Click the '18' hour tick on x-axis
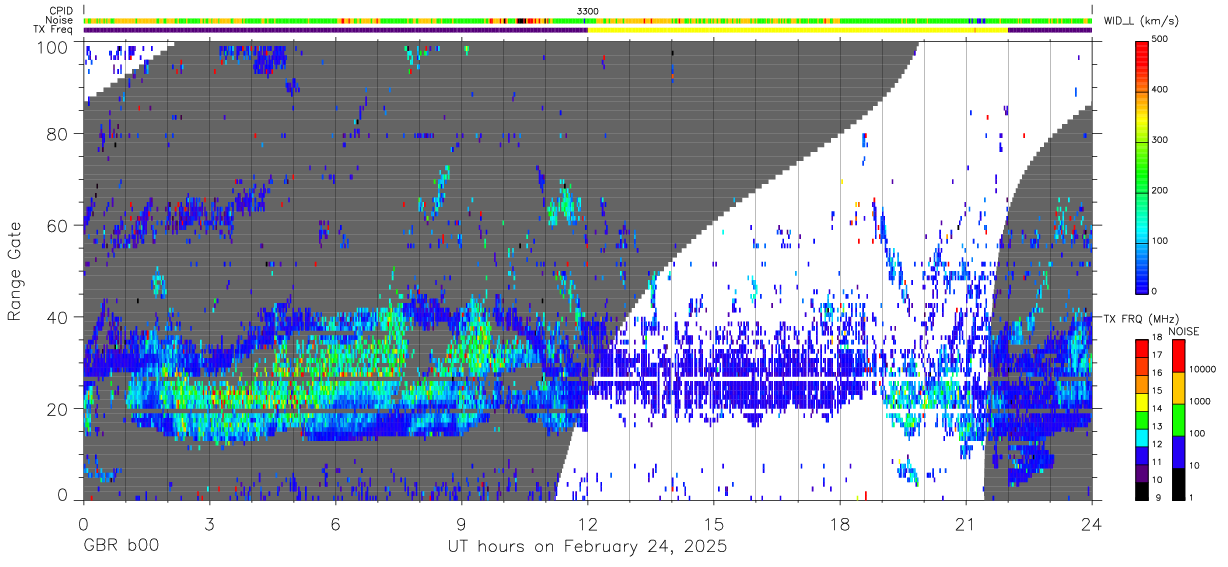Screen dimensions: 1228x567 pyautogui.click(x=840, y=523)
